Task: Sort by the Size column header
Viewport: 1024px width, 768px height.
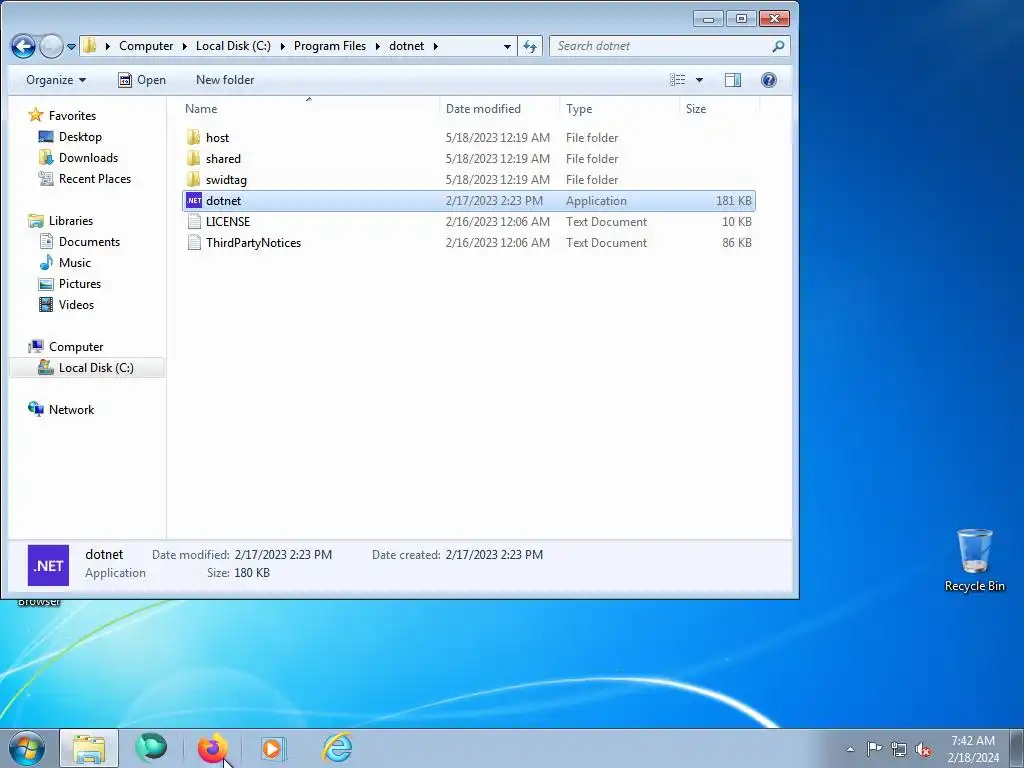Action: (719, 109)
